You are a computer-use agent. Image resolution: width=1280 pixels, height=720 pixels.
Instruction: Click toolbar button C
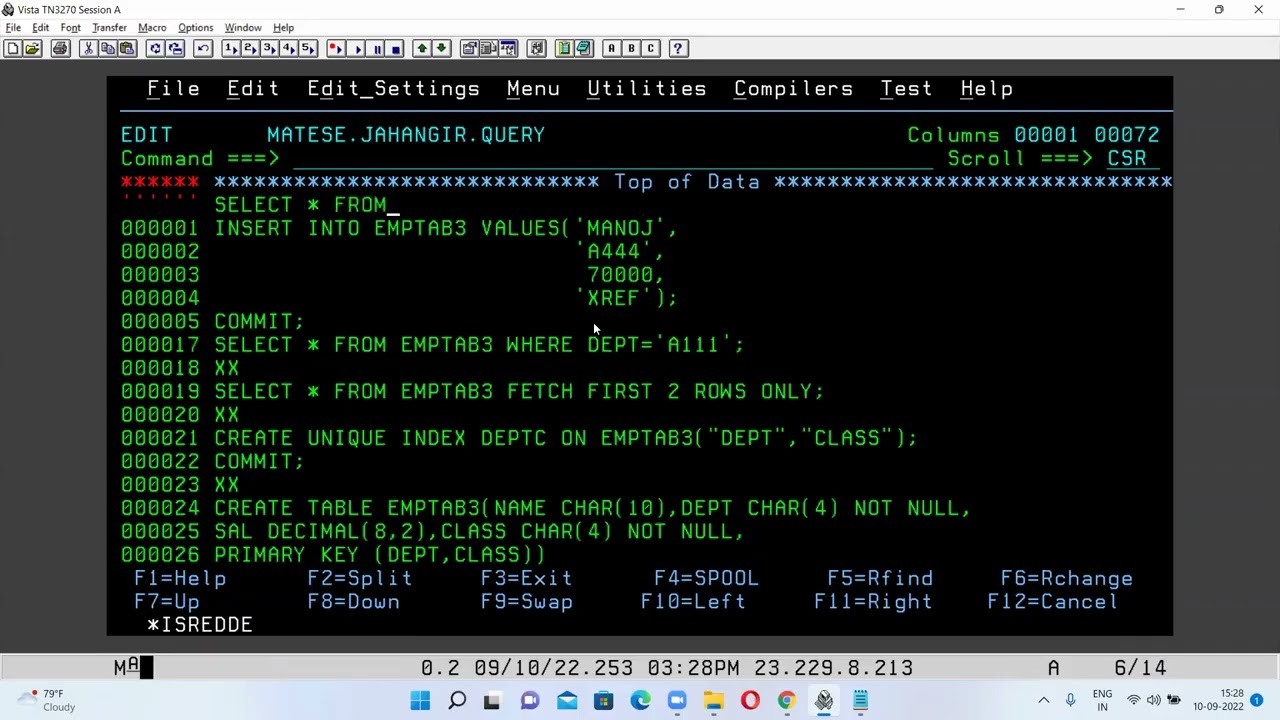[650, 48]
